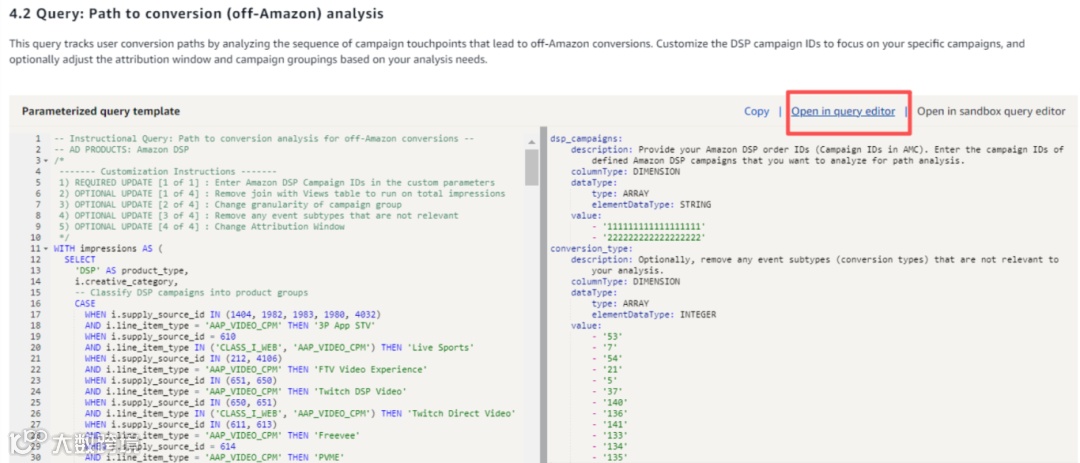Click the 'Parameterized query template' title

pyautogui.click(x=101, y=111)
